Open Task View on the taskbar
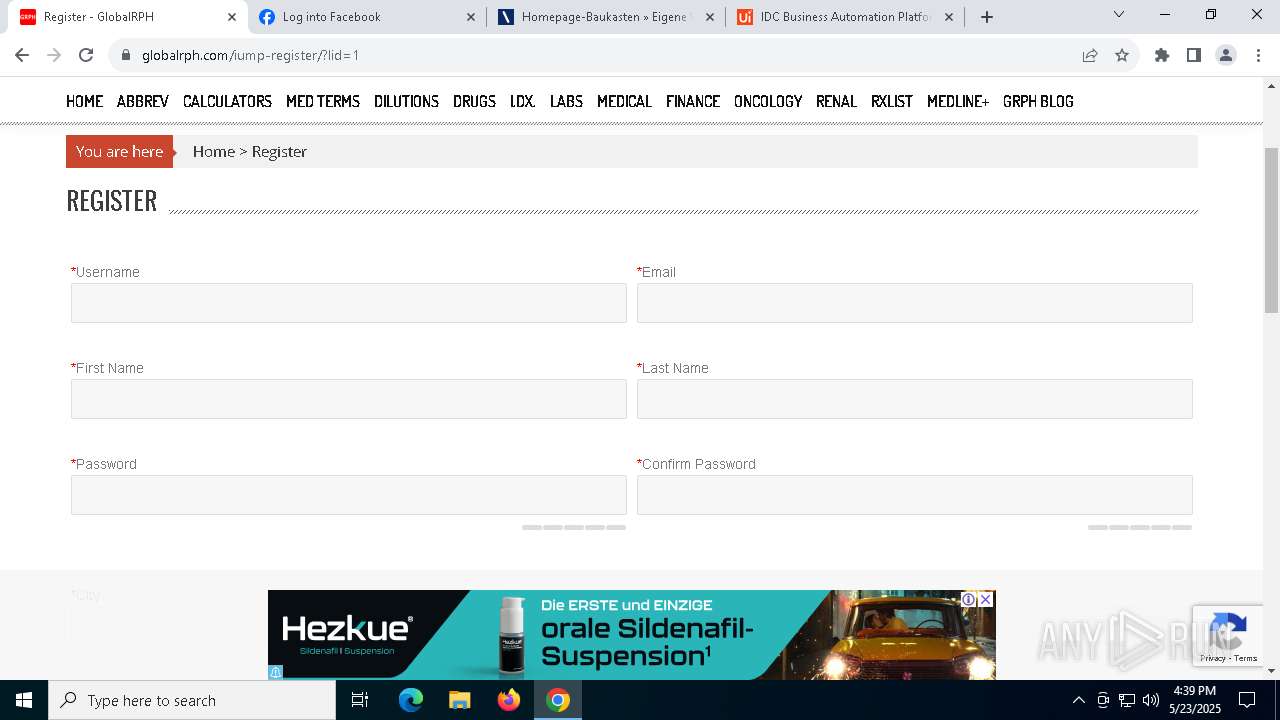Screen dimensions: 1280x720 [x=360, y=700]
